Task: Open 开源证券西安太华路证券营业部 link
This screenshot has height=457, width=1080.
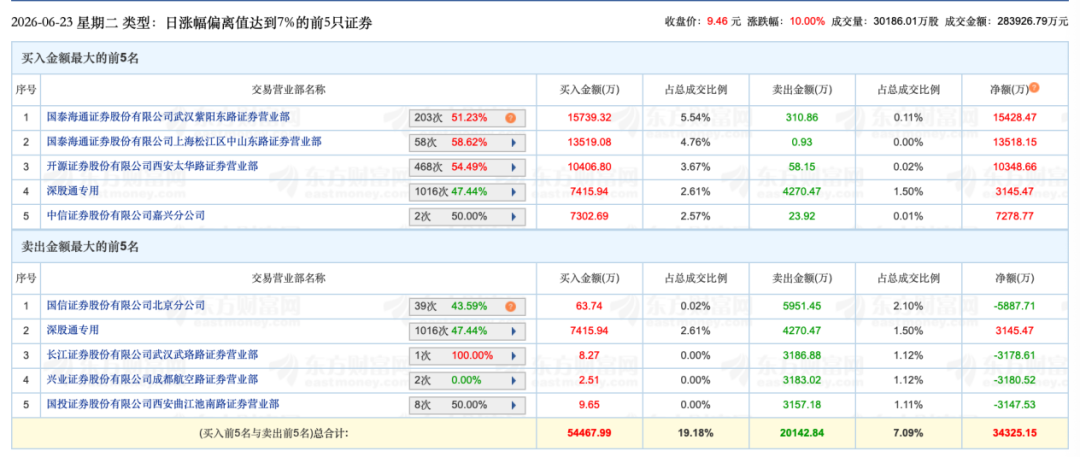Action: pyautogui.click(x=152, y=166)
